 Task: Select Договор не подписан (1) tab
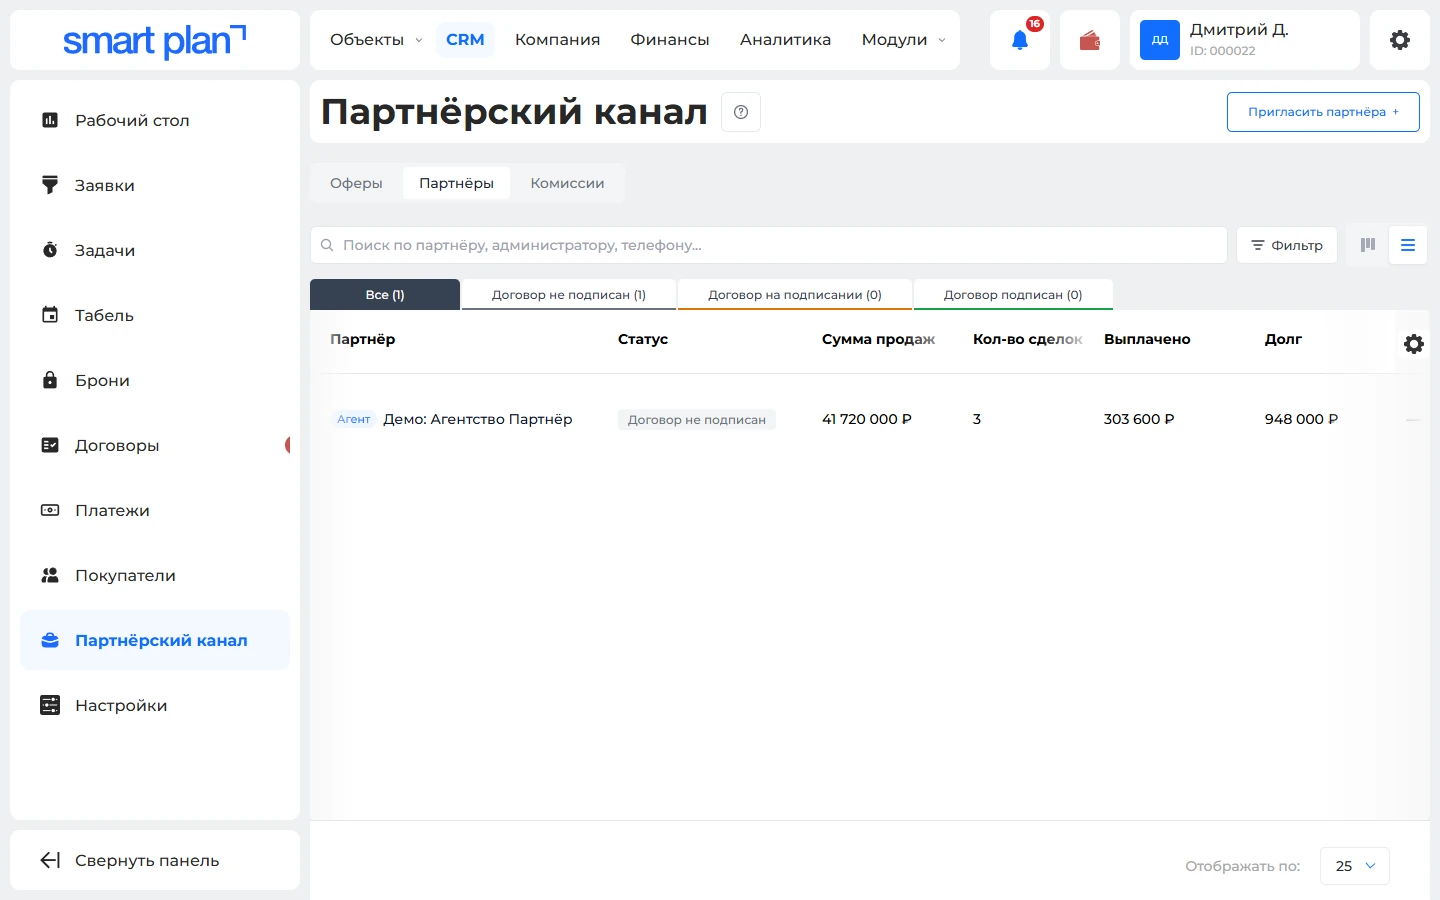coord(569,294)
